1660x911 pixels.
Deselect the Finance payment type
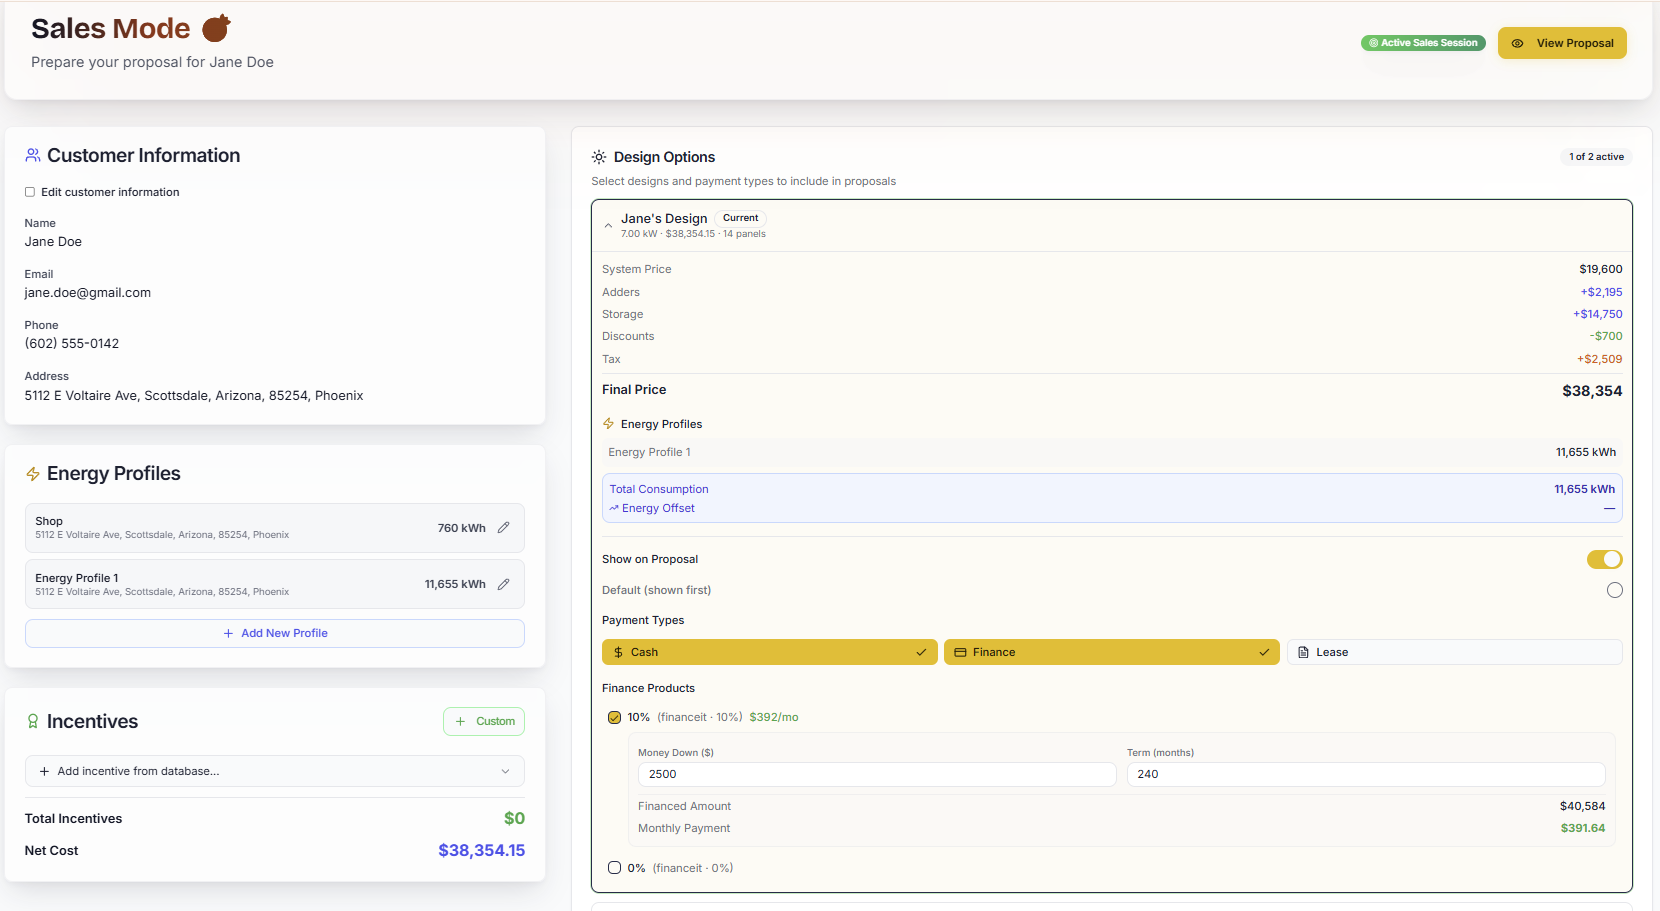1112,652
